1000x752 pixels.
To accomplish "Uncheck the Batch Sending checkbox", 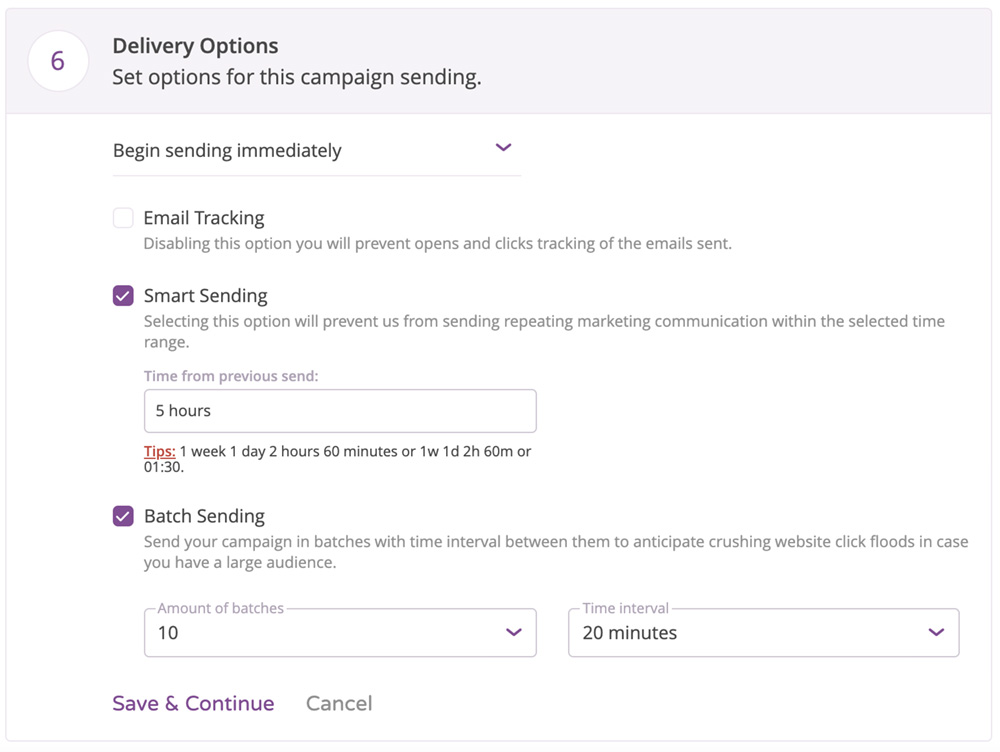I will pos(123,516).
